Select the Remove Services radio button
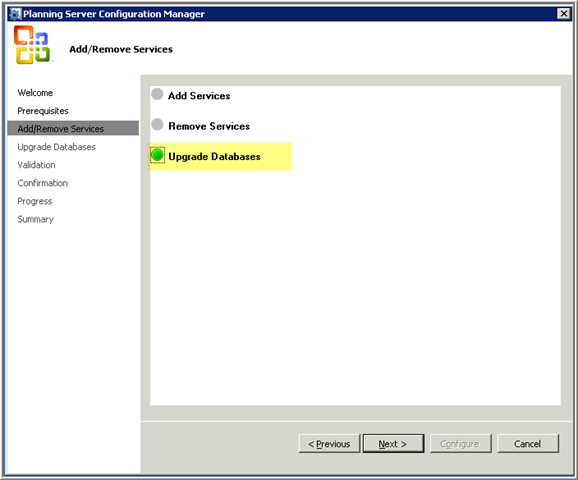The image size is (578, 480). [157, 124]
